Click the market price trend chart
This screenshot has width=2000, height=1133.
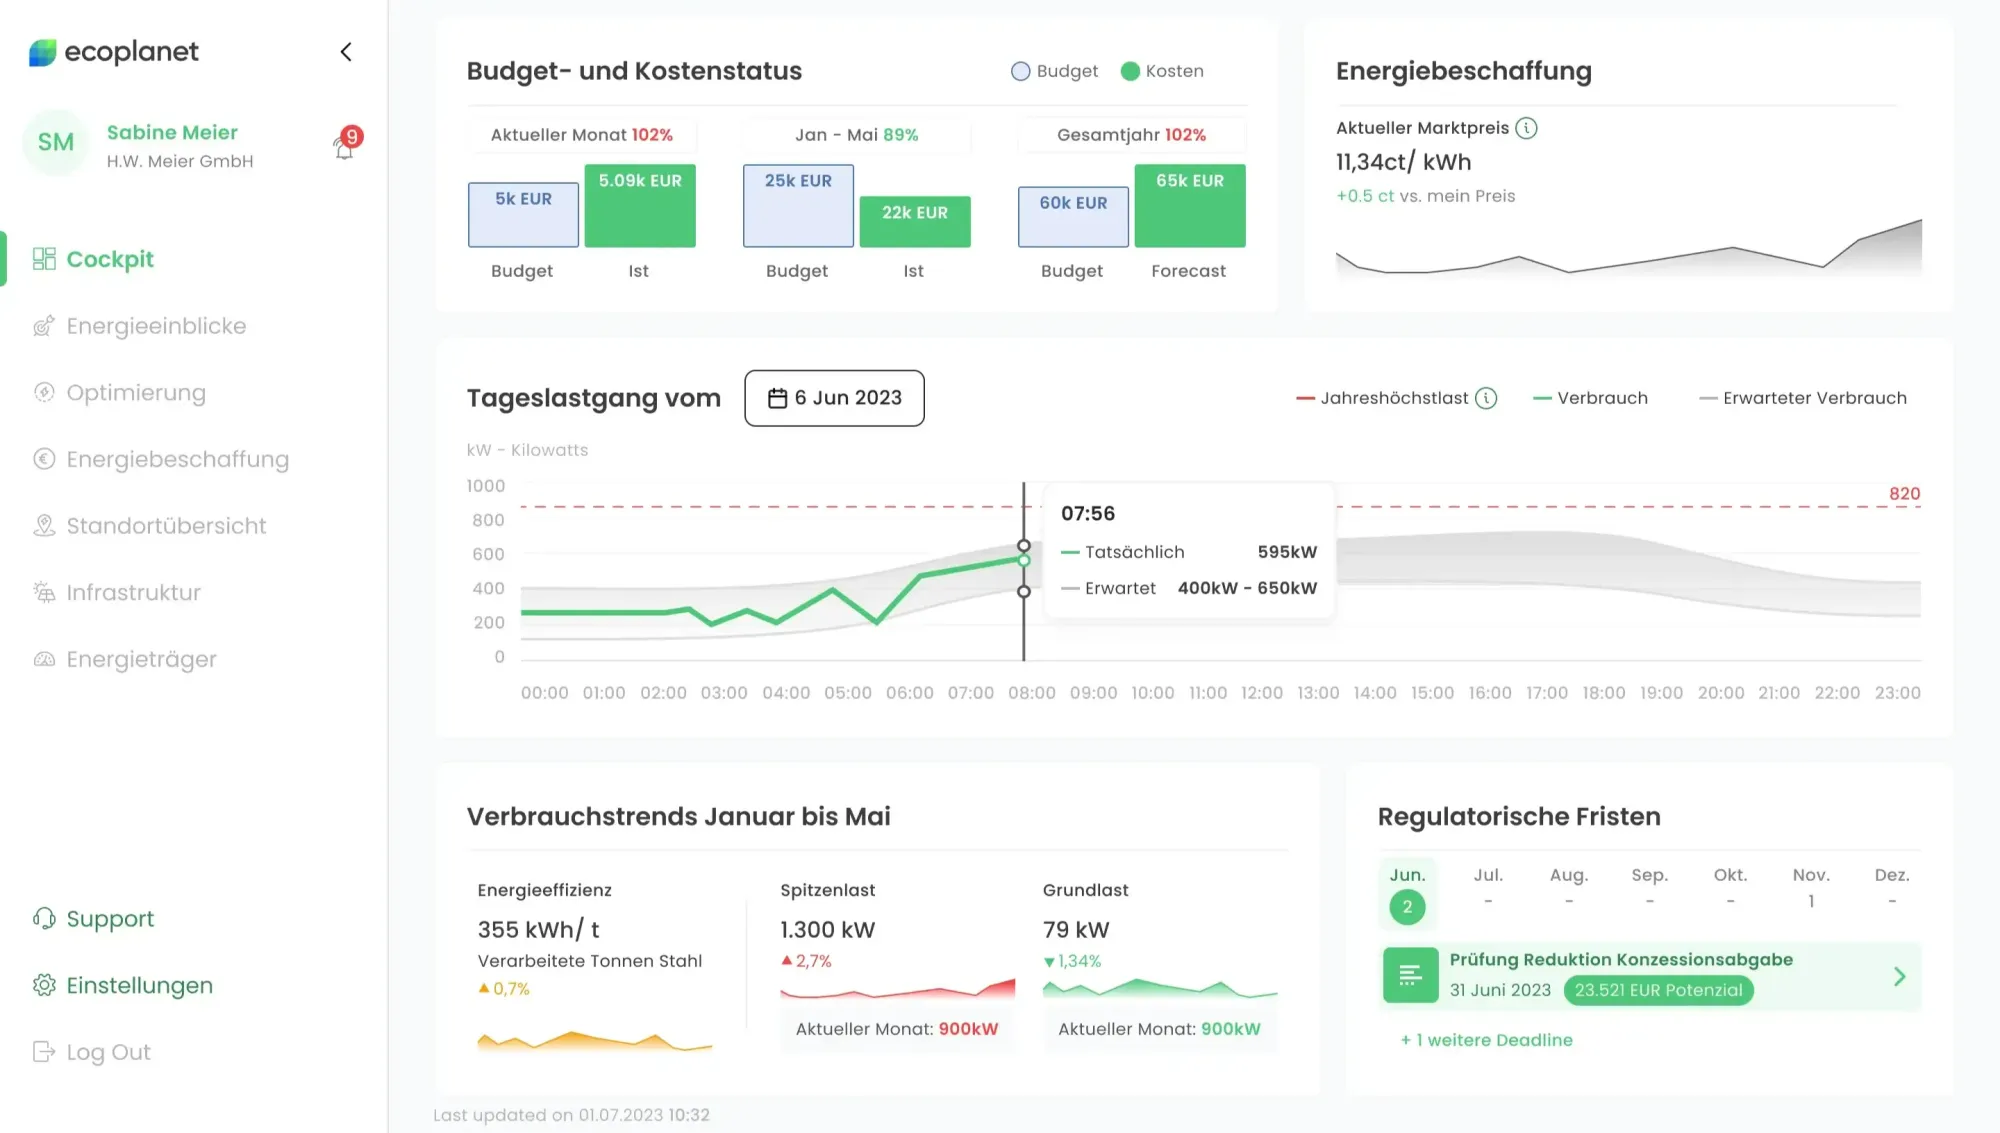pyautogui.click(x=1629, y=248)
